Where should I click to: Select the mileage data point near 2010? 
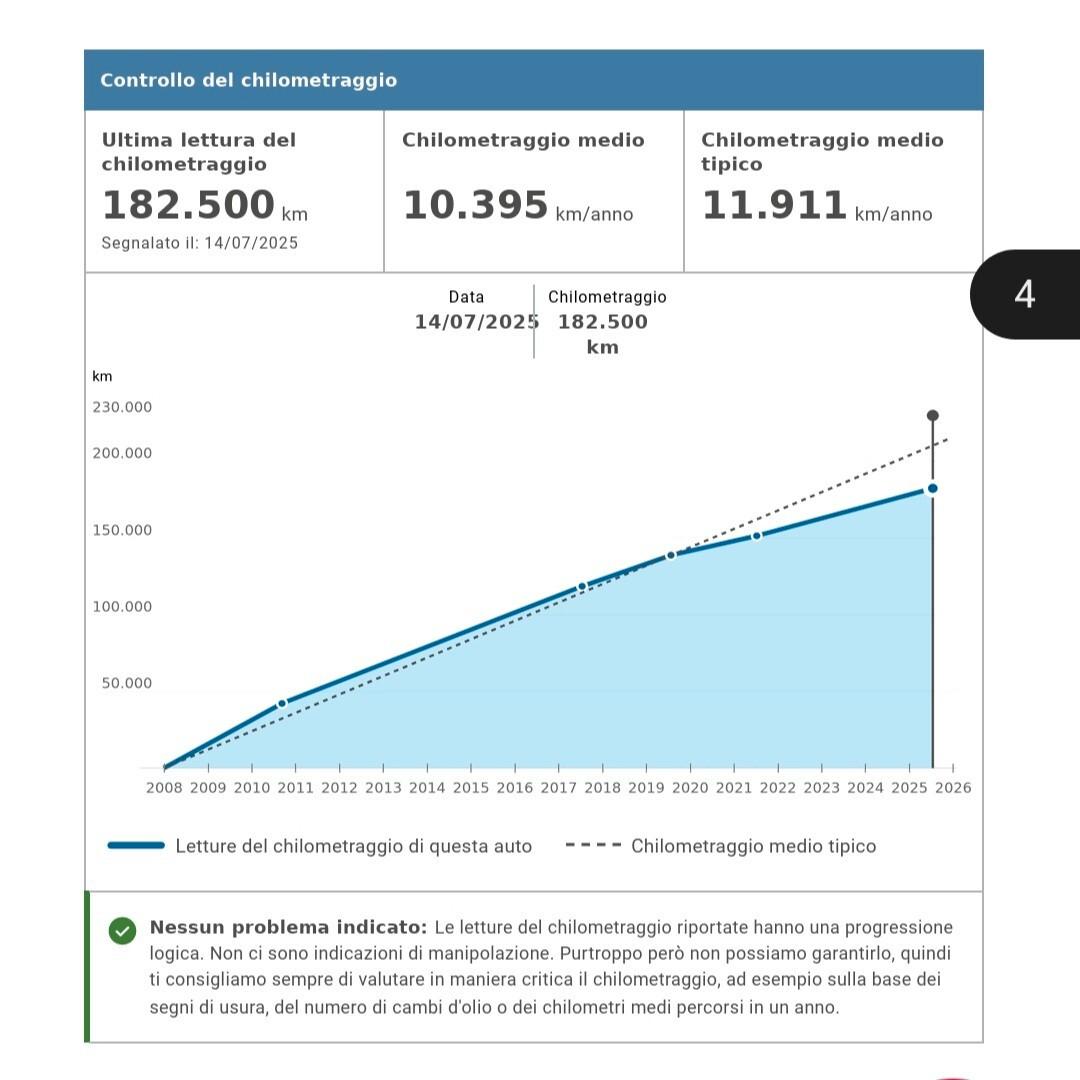282,704
